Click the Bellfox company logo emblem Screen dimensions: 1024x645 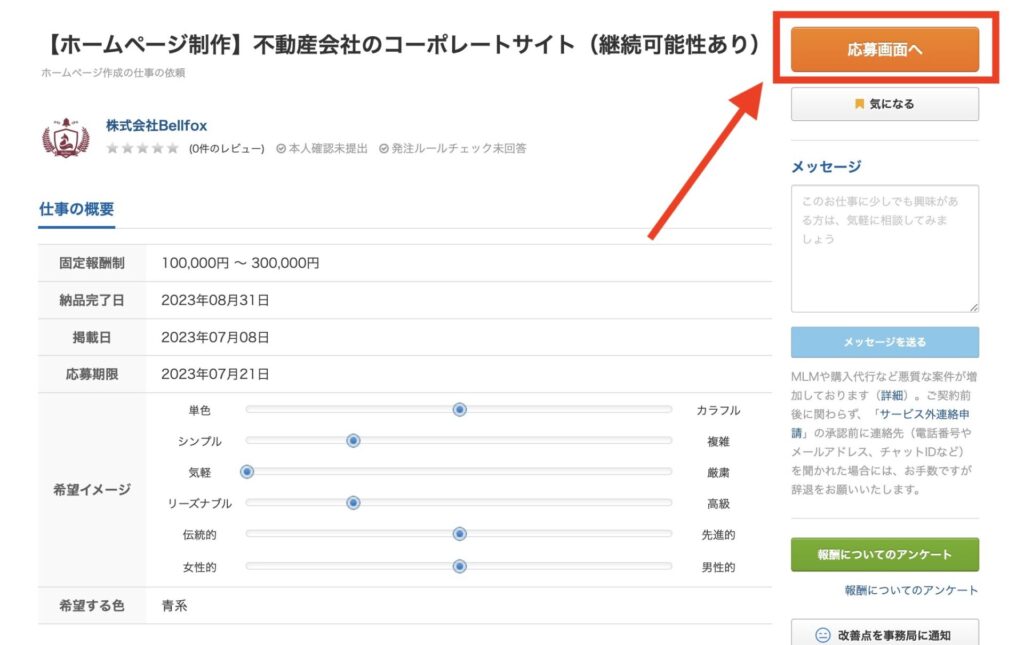(66, 139)
